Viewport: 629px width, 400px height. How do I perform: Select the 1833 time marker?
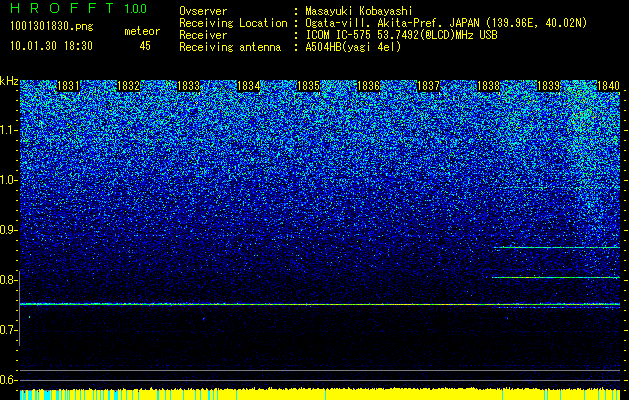188,86
